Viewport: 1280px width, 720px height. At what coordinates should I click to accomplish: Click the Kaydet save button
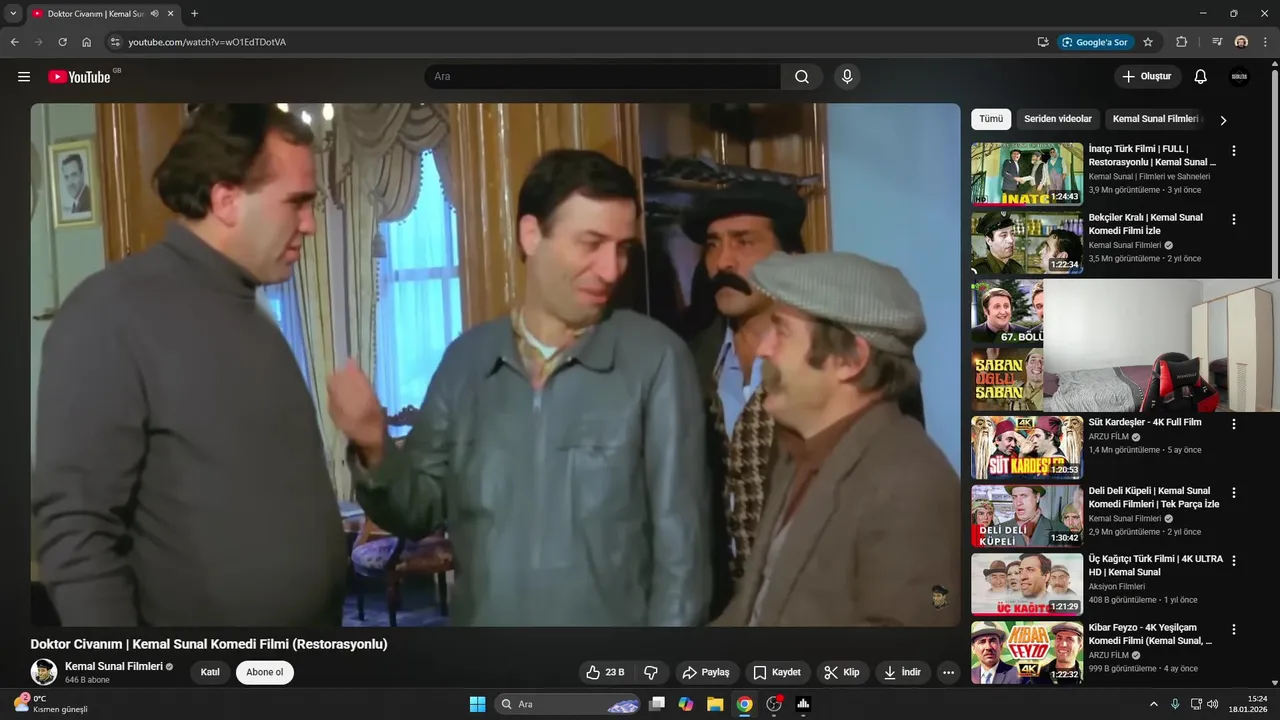777,672
